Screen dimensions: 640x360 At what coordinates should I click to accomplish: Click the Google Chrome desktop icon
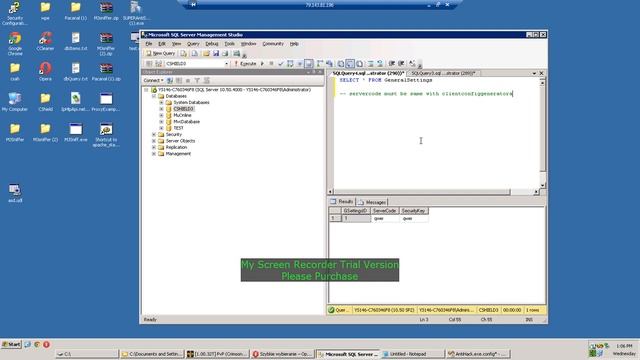15,44
